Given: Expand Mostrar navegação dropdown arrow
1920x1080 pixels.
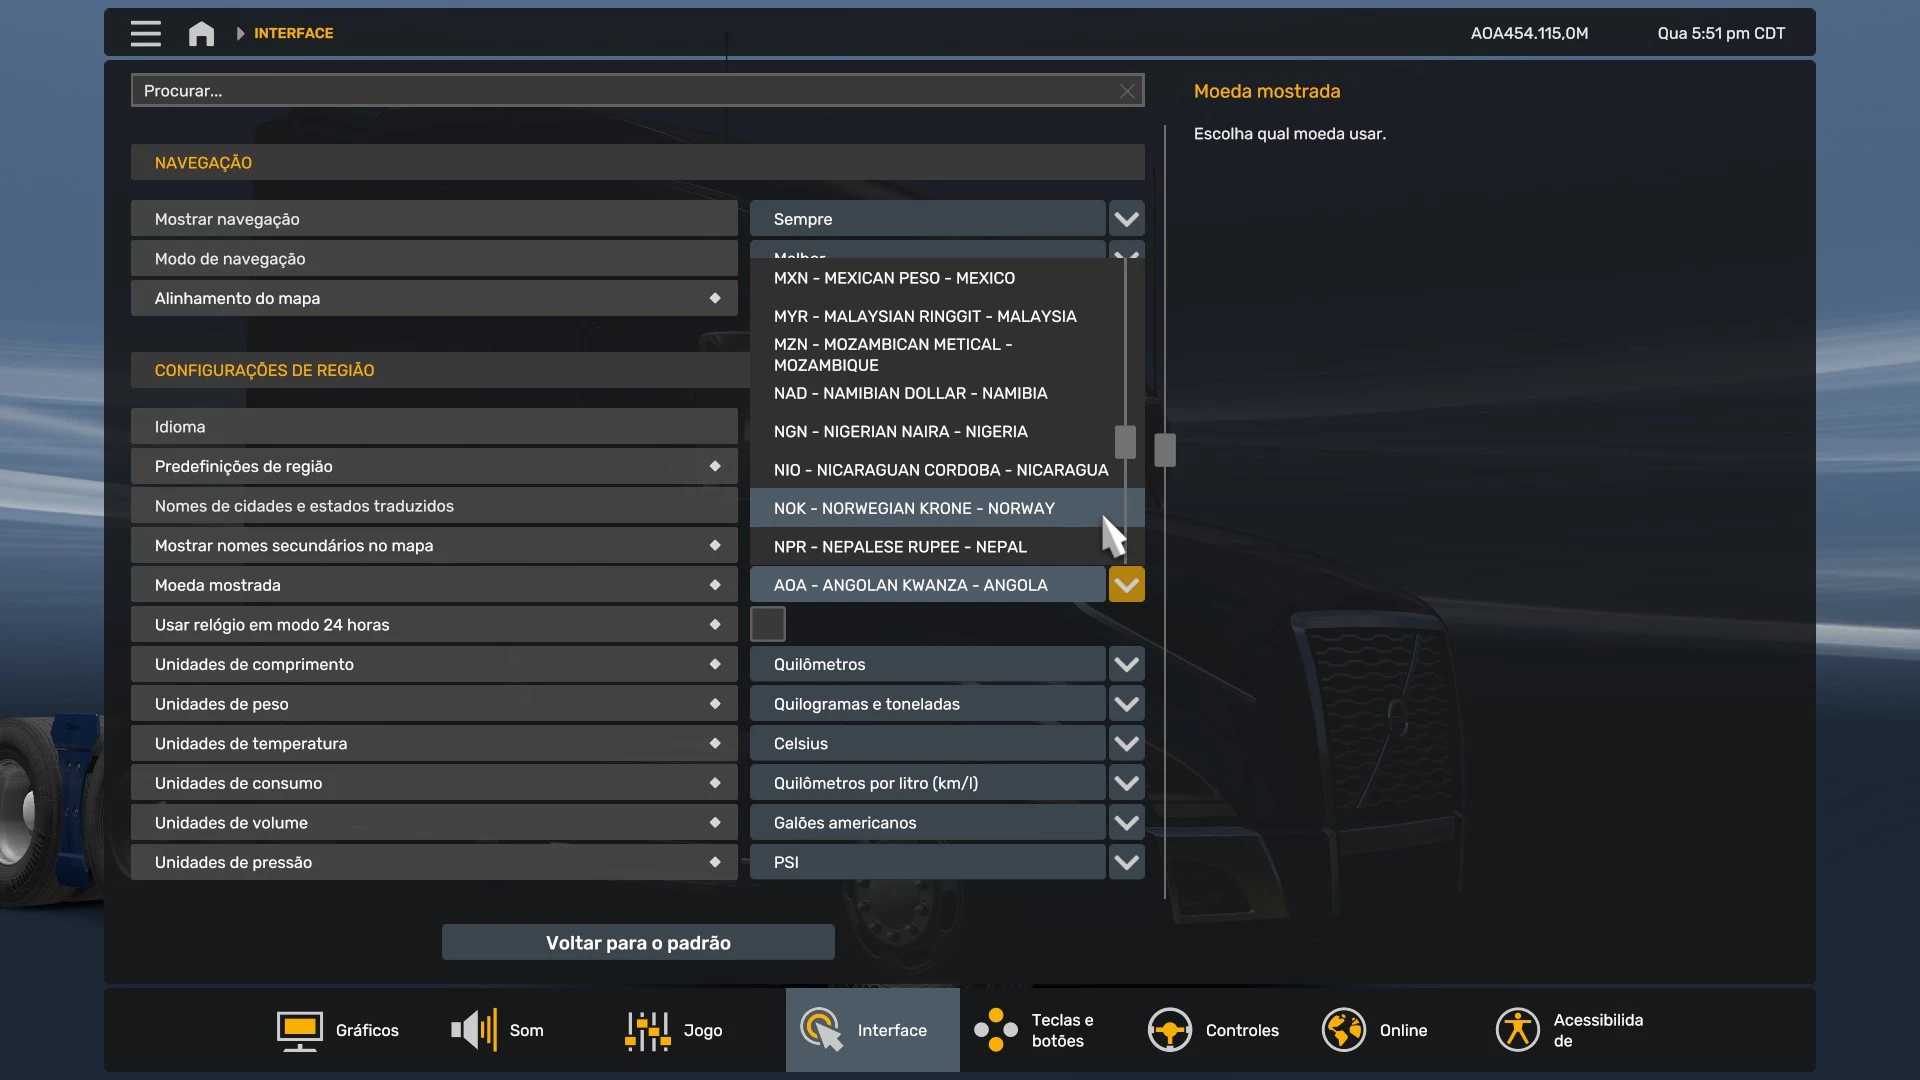Looking at the screenshot, I should (1126, 219).
